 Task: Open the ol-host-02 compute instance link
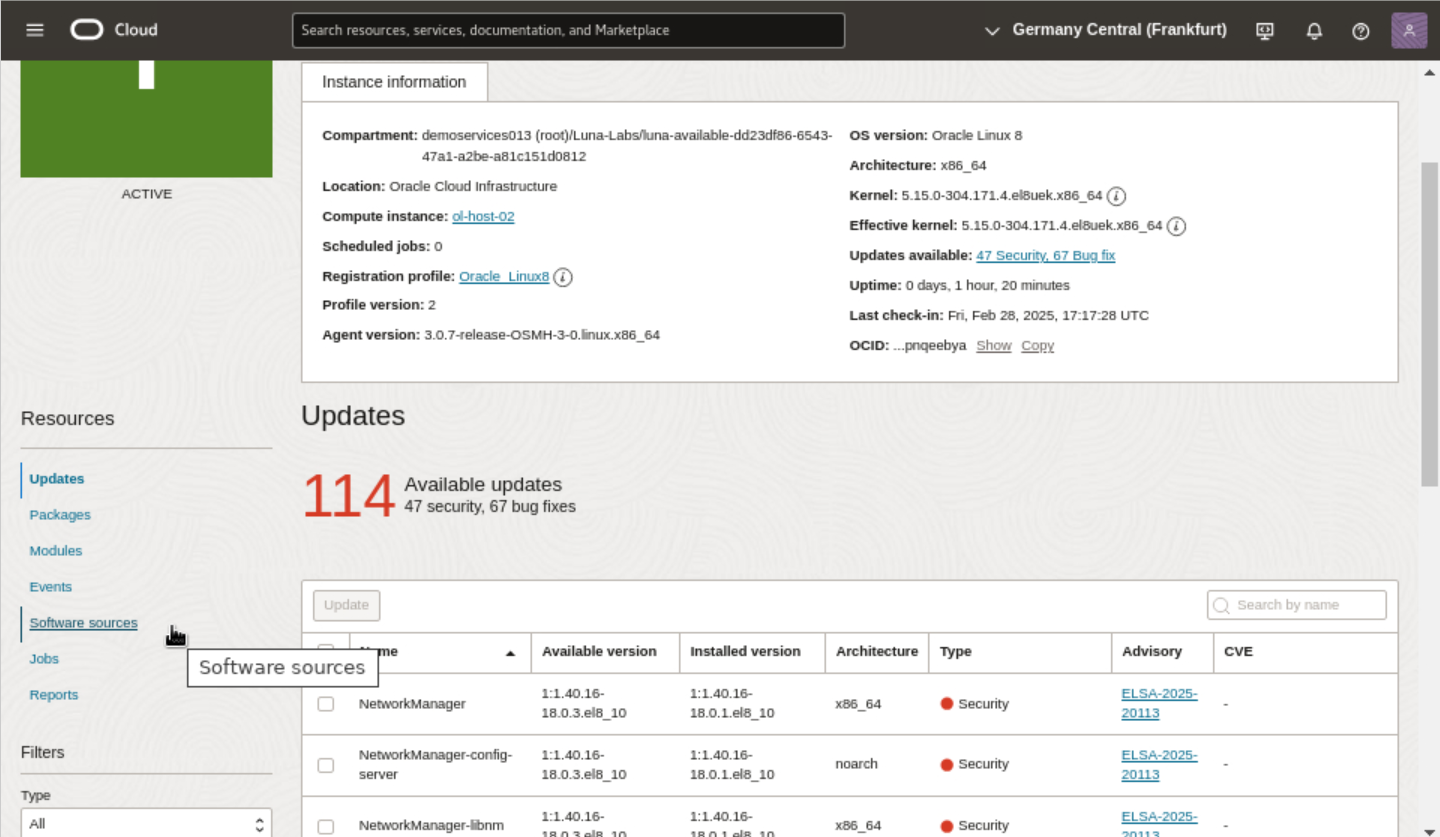[x=483, y=216]
